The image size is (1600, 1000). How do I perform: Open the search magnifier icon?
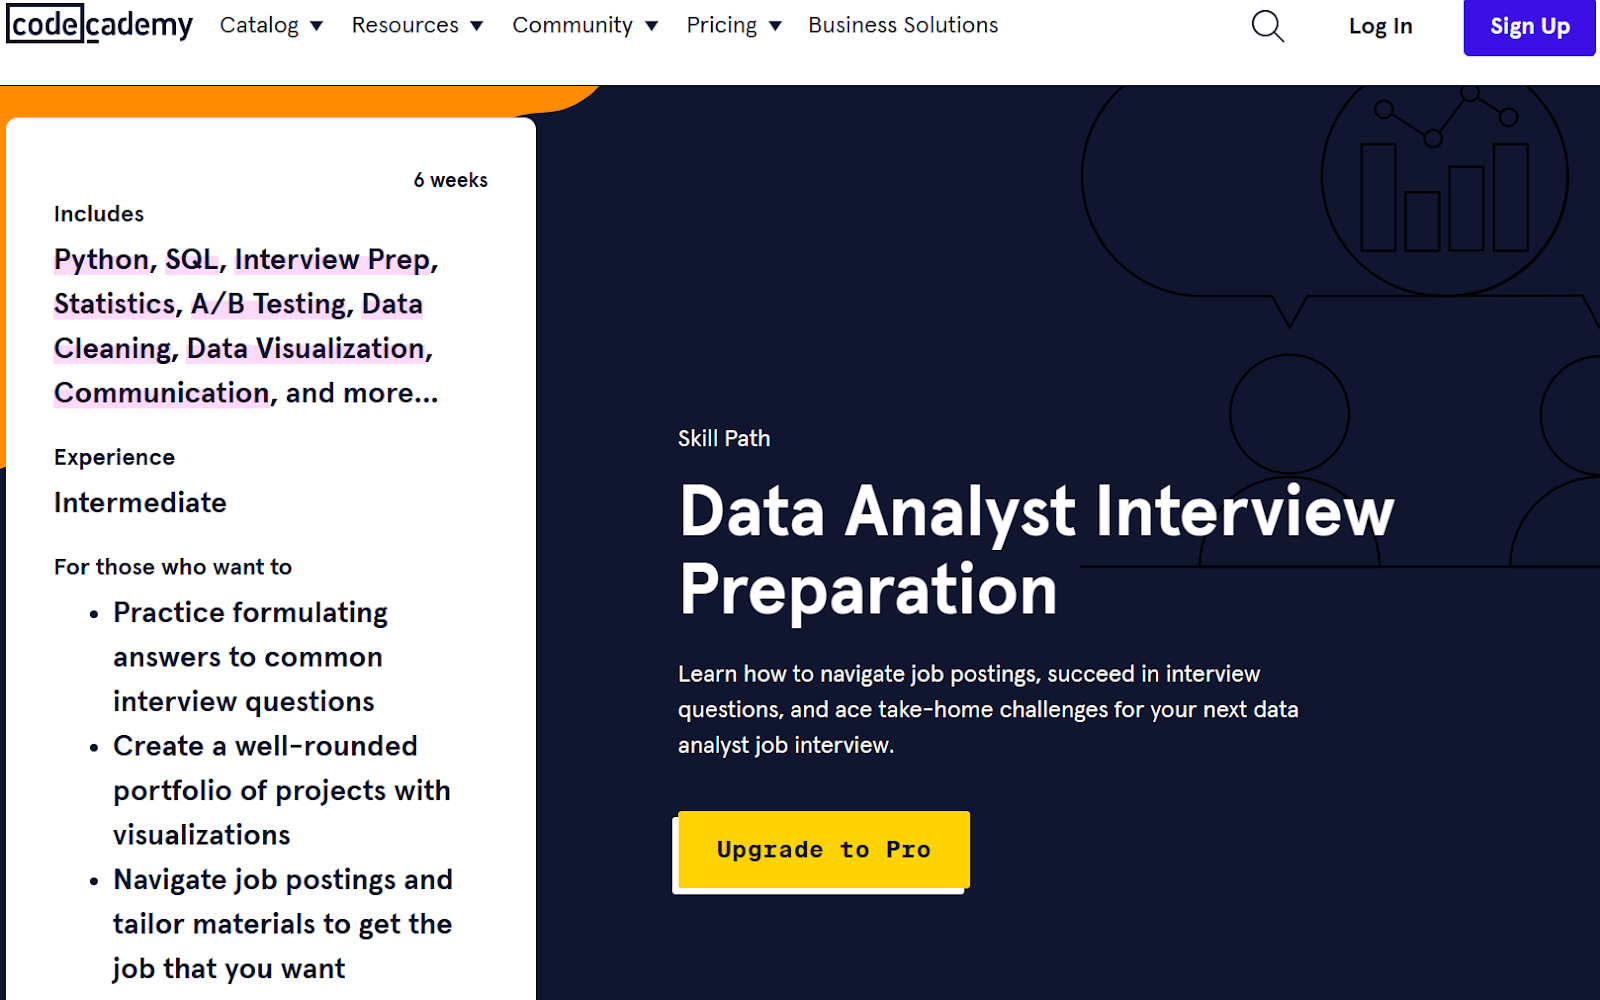point(1268,26)
